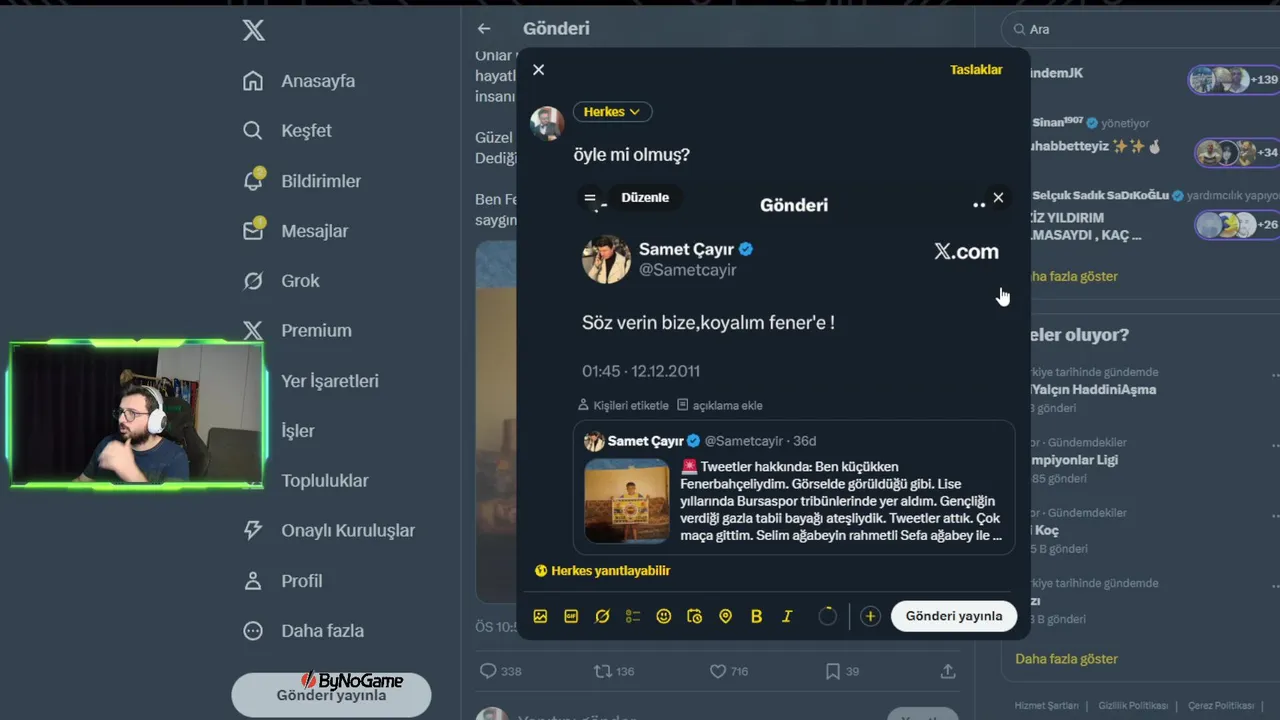Click the +34 avatar group

pos(1238,153)
